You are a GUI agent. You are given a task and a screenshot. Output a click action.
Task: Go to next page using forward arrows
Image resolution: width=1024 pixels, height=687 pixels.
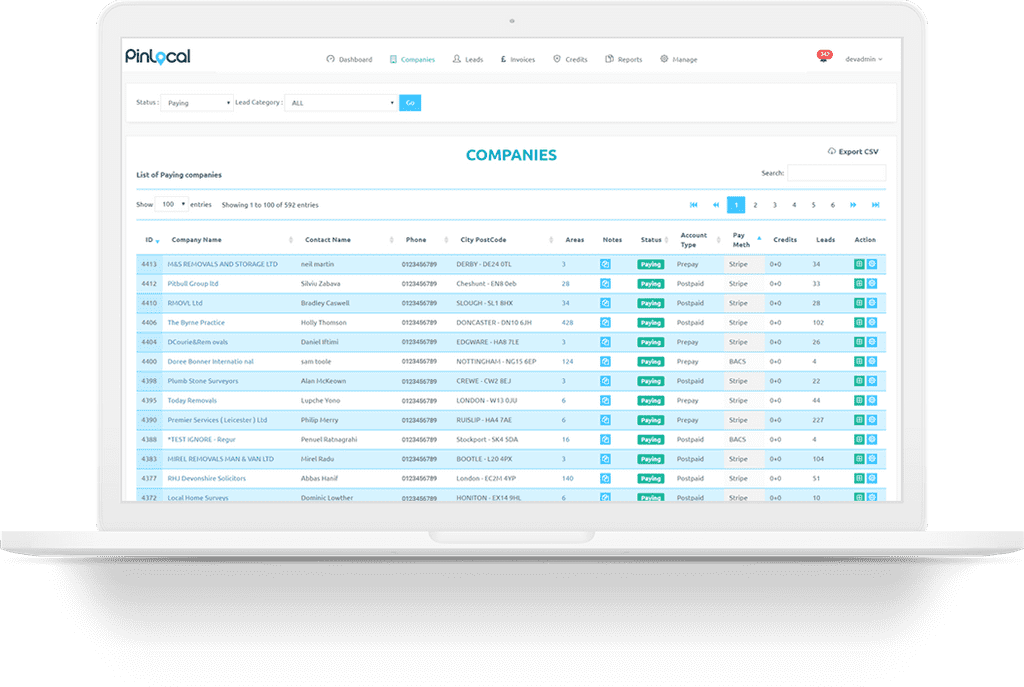[853, 205]
